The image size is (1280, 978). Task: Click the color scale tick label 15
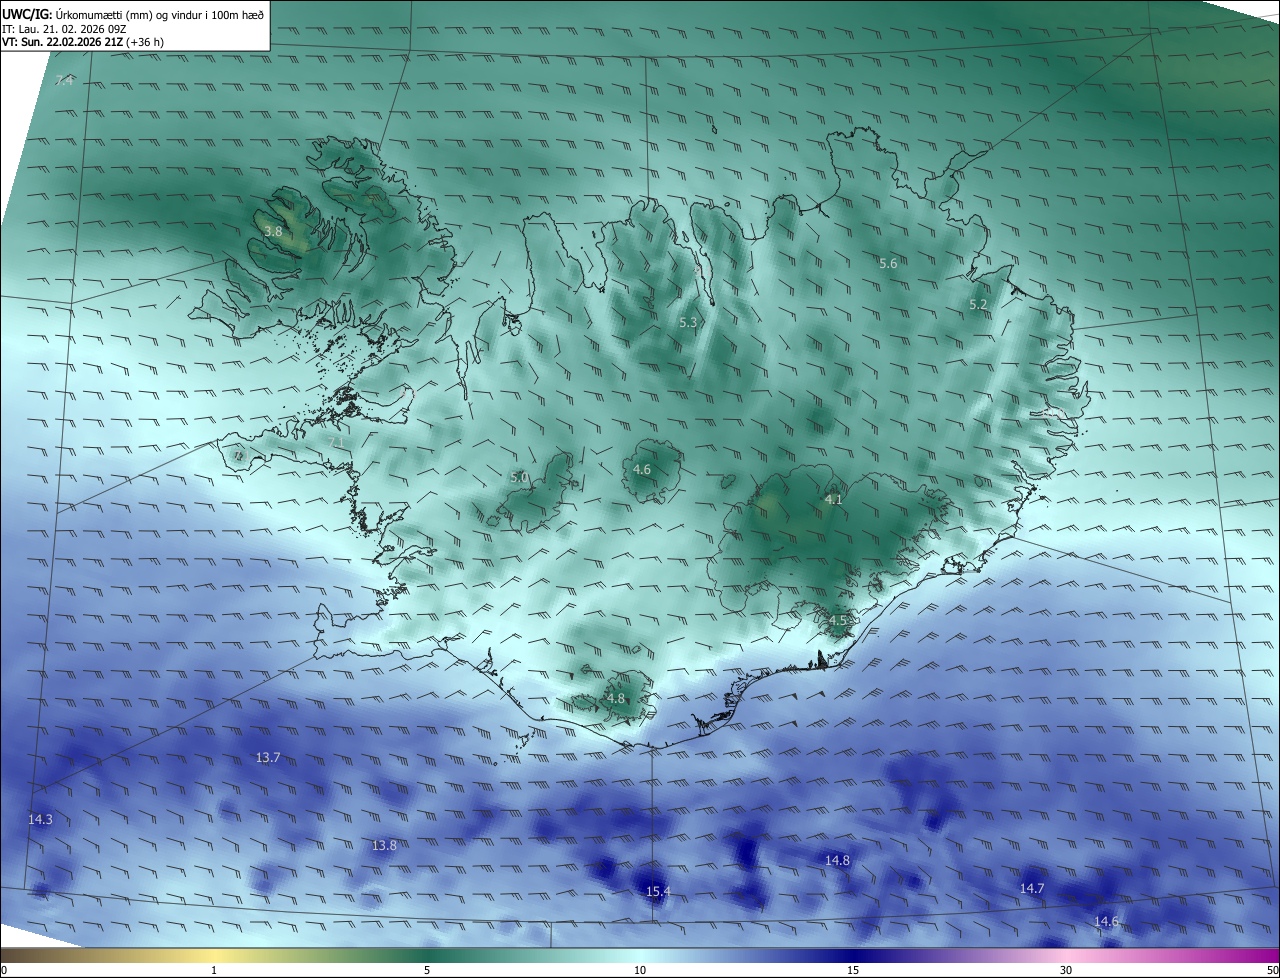pos(853,970)
